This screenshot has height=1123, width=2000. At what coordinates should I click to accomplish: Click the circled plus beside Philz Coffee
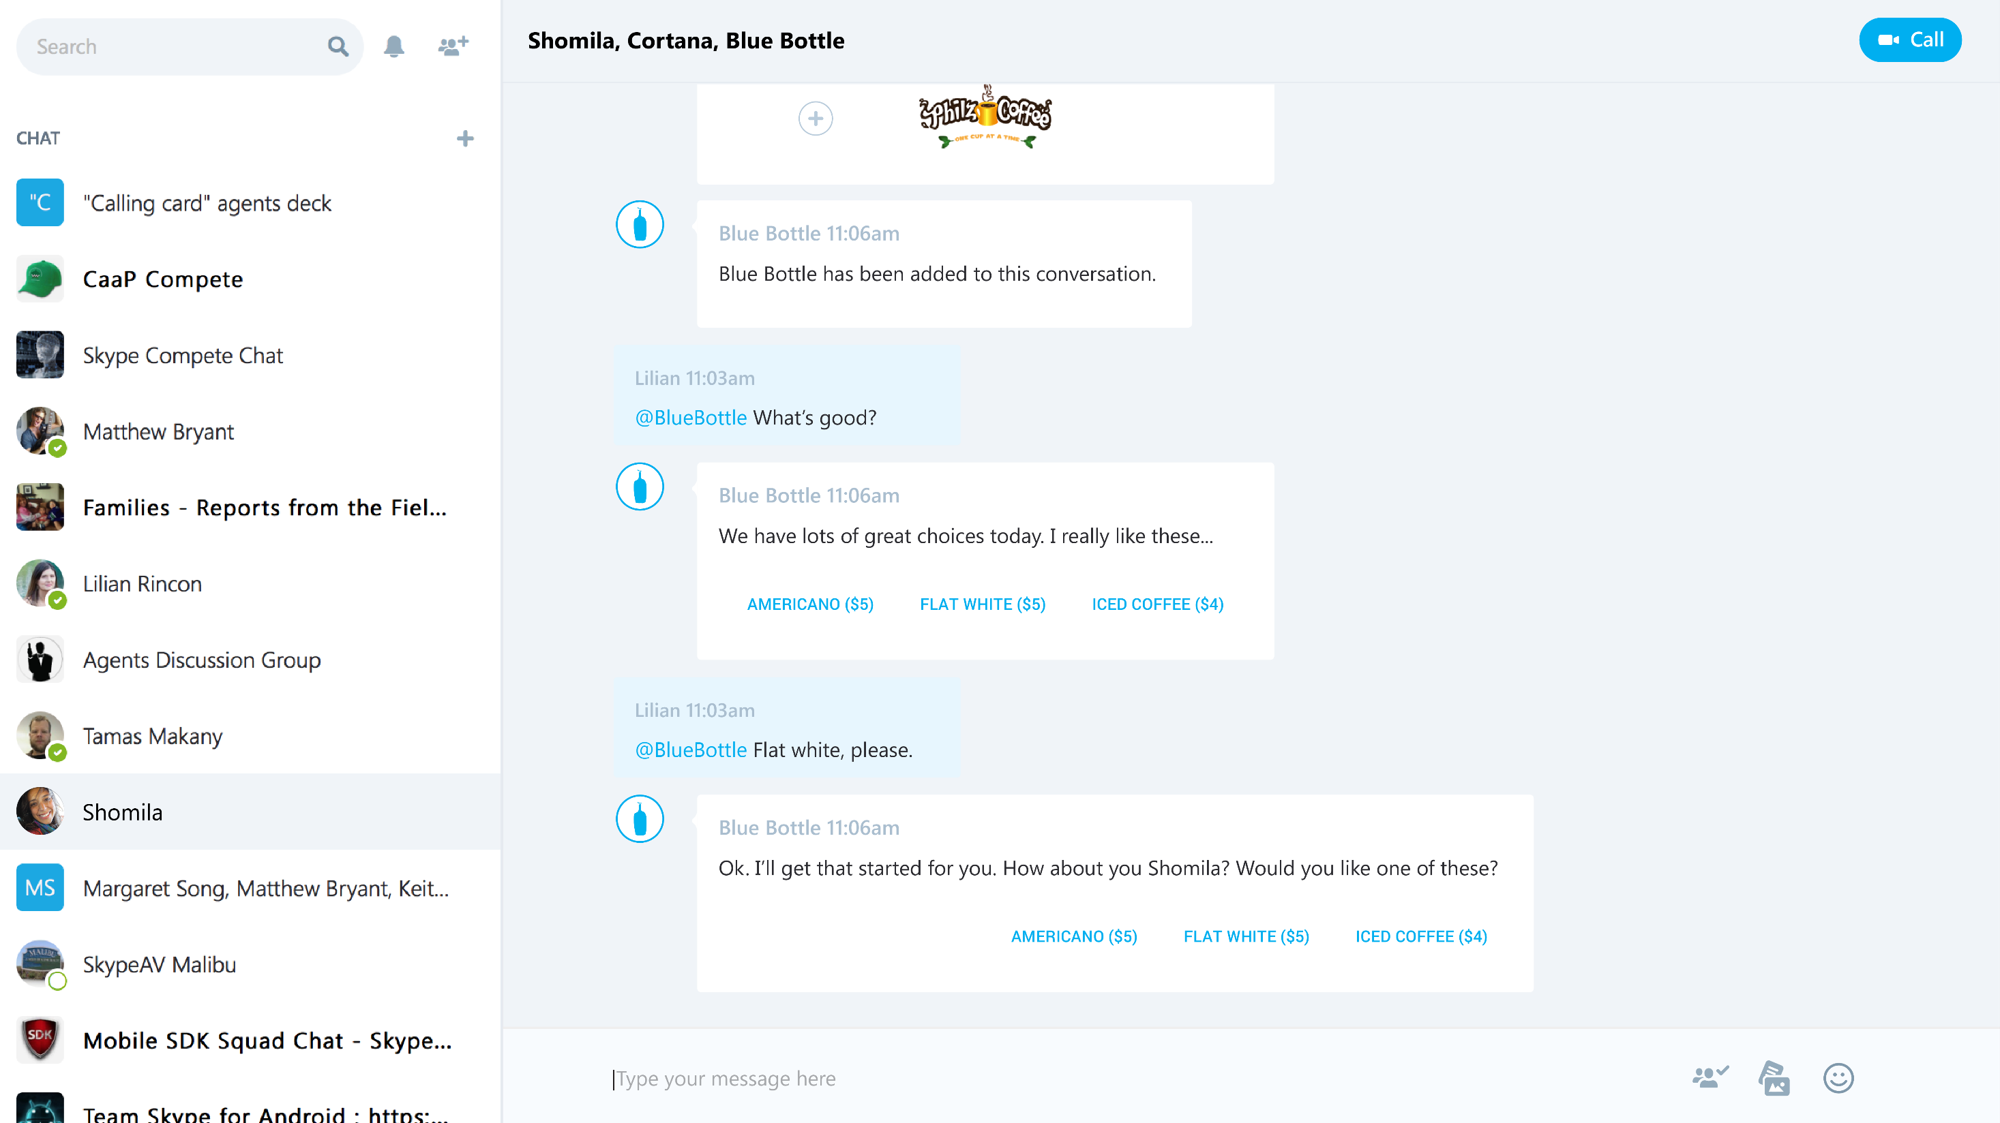pos(816,118)
